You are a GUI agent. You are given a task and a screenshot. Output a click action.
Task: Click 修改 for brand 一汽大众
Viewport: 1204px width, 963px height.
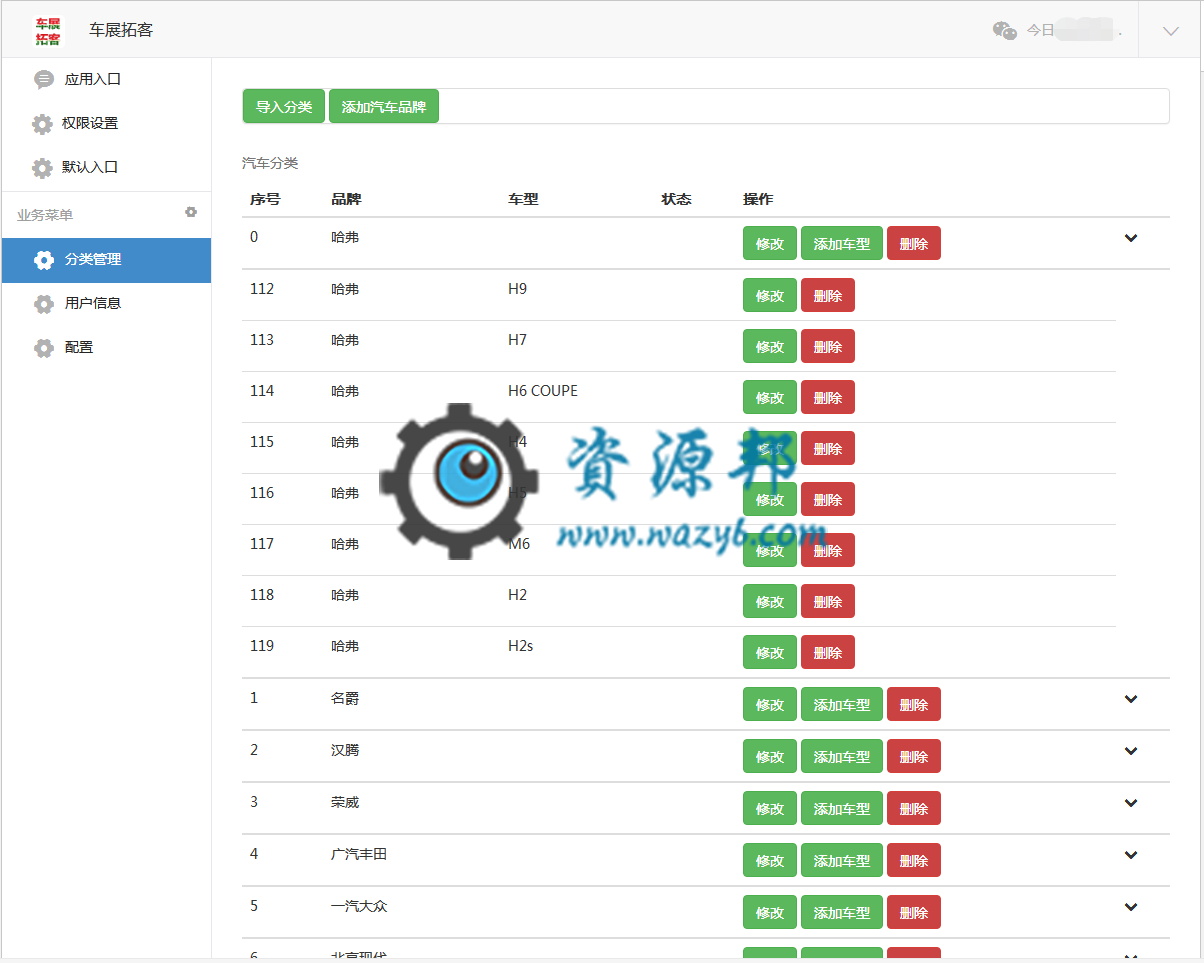pos(770,912)
